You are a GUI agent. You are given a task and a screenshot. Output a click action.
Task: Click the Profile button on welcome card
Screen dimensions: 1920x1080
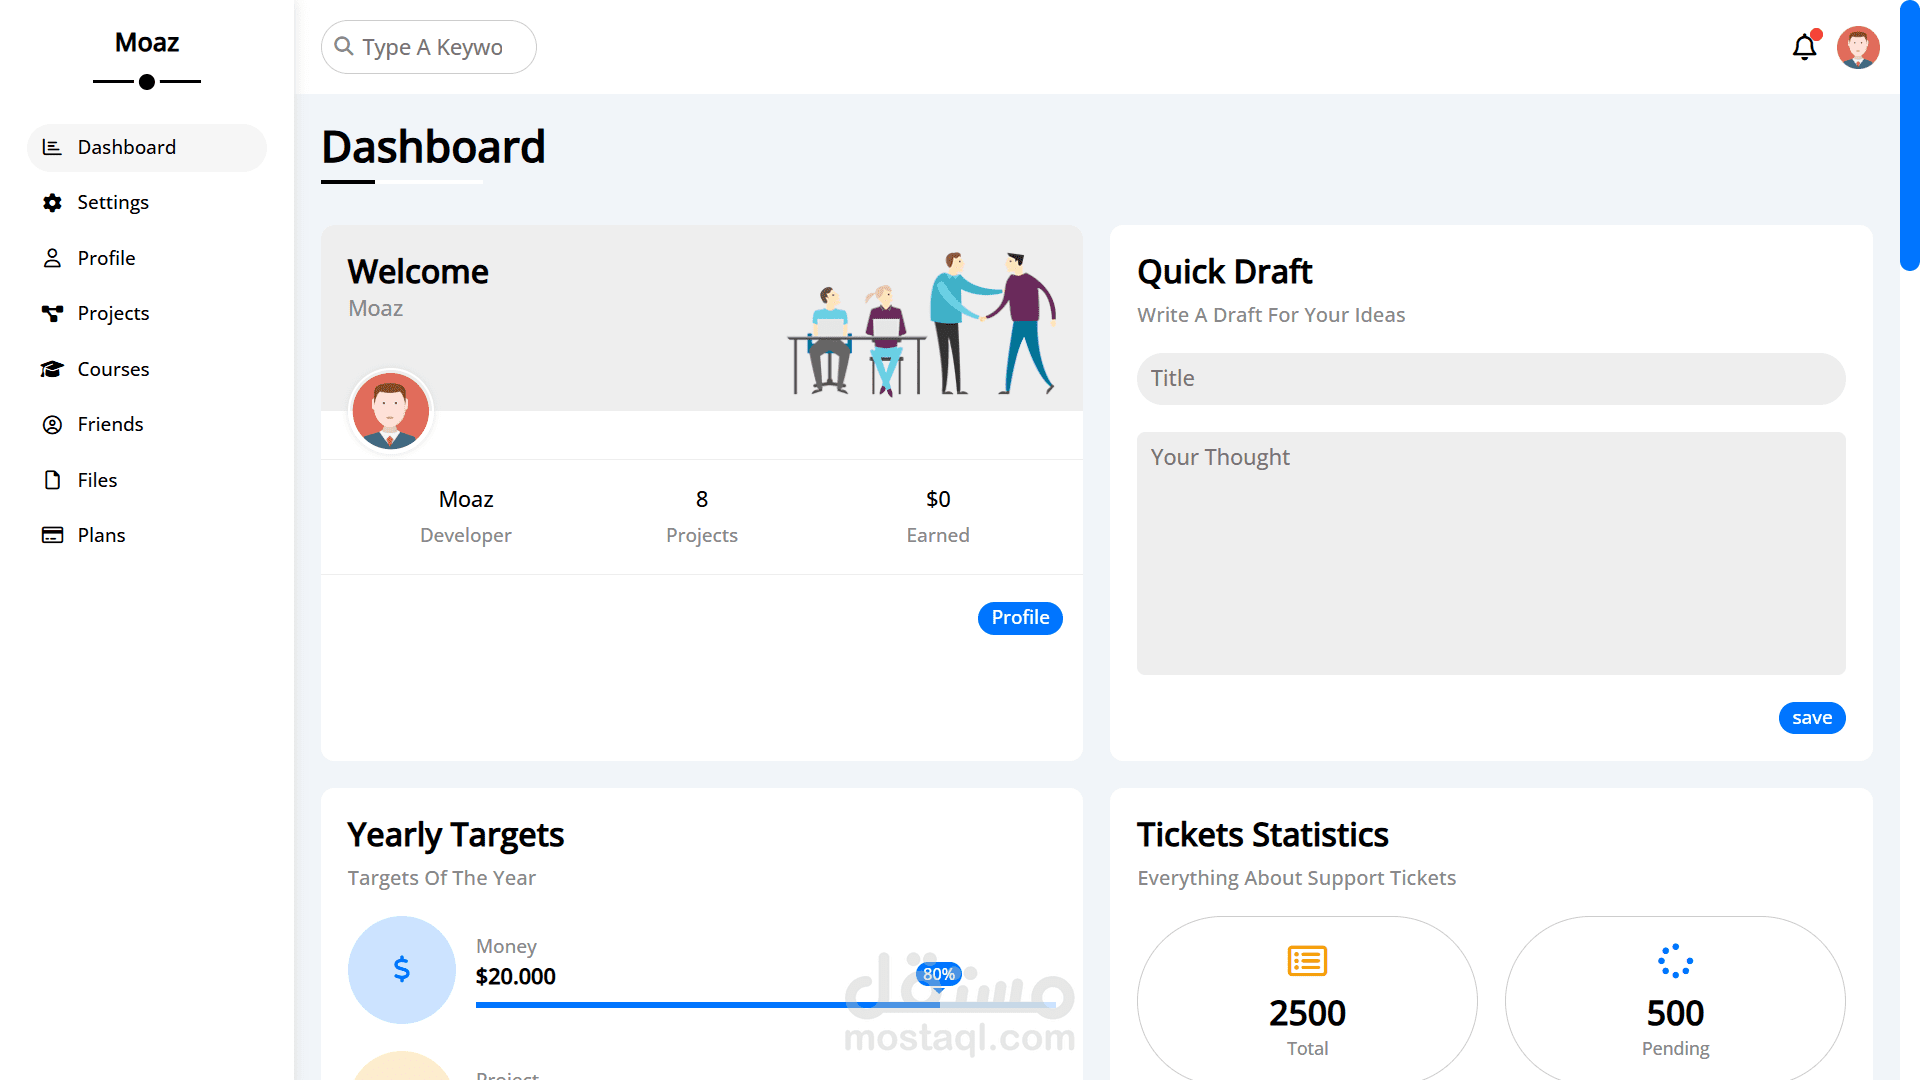(1020, 618)
